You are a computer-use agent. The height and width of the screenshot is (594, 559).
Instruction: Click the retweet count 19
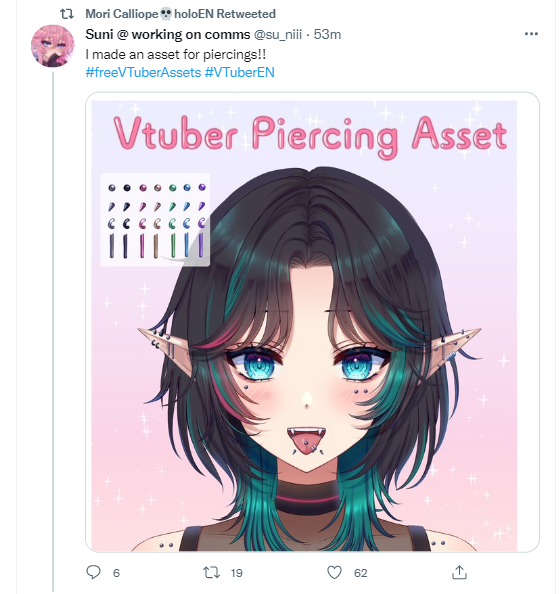[237, 573]
